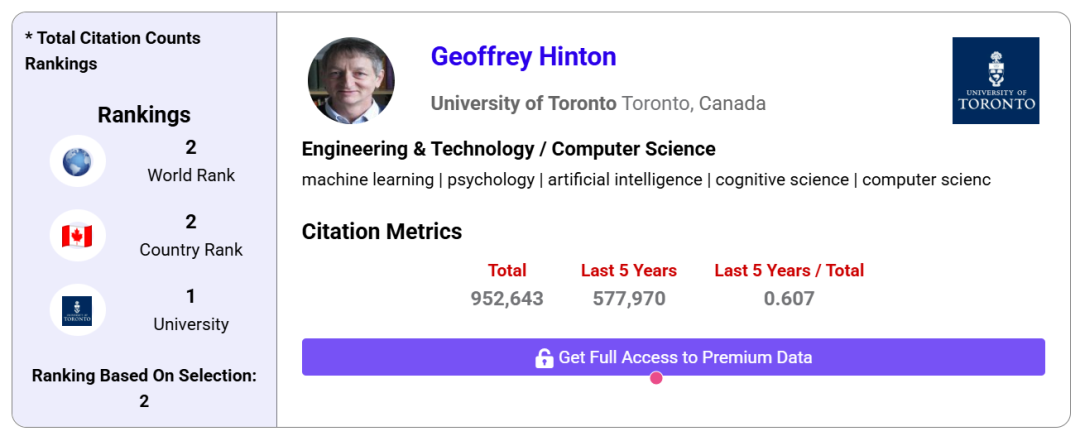The height and width of the screenshot is (436, 1080).
Task: Click the cognitive science topic tag
Action: click(782, 180)
